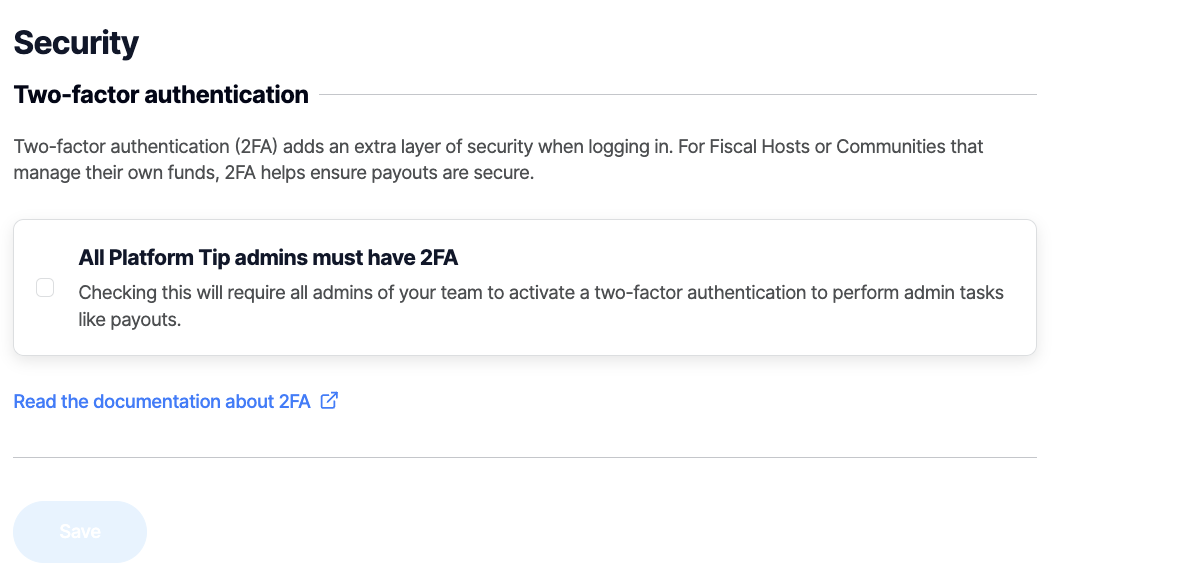The image size is (1178, 582).
Task: Open the Read the documentation about 2FA link
Action: click(x=162, y=402)
